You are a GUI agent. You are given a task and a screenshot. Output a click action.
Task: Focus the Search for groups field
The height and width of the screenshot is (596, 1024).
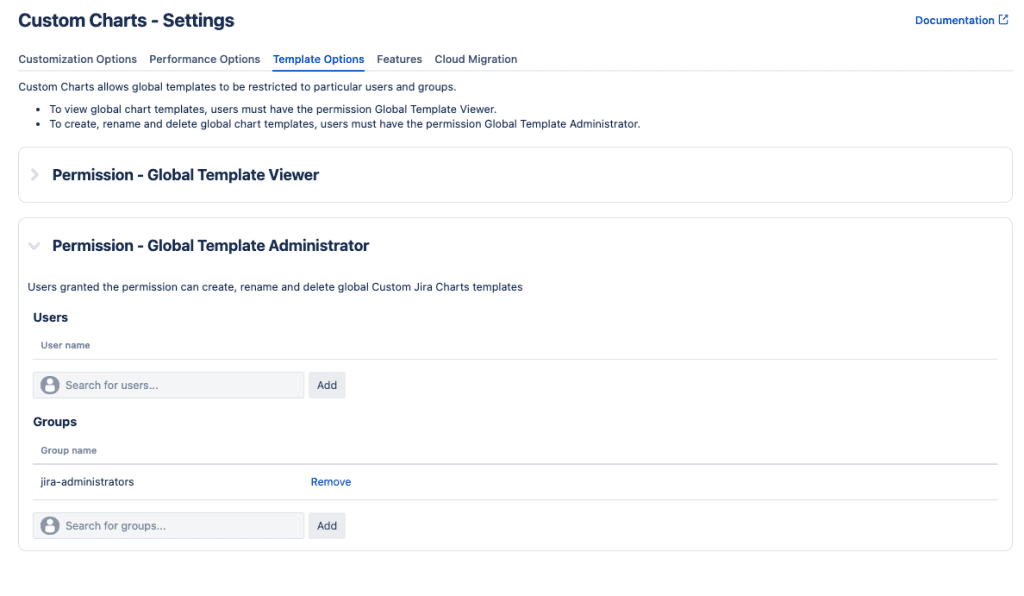point(180,525)
